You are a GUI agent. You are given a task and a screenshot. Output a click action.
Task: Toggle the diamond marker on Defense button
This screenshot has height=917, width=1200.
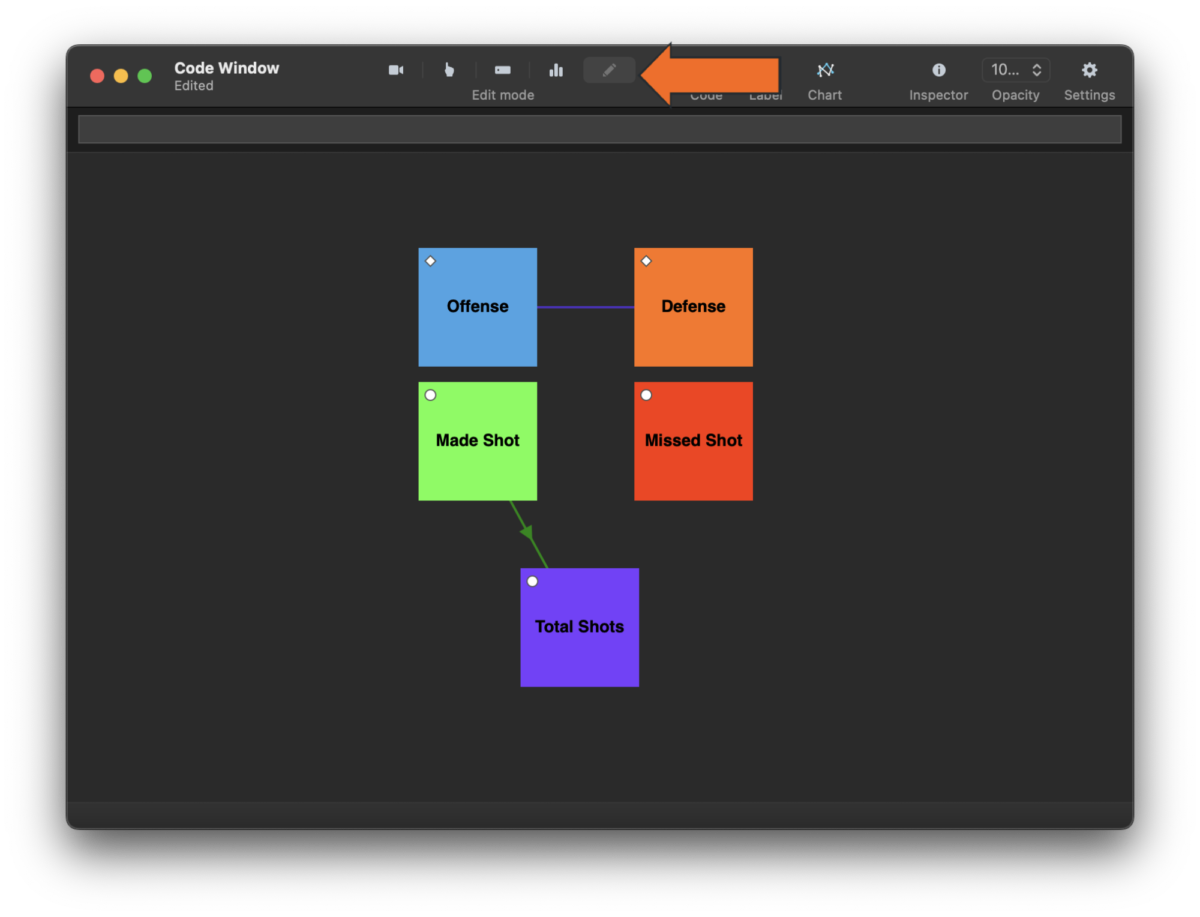click(x=646, y=261)
